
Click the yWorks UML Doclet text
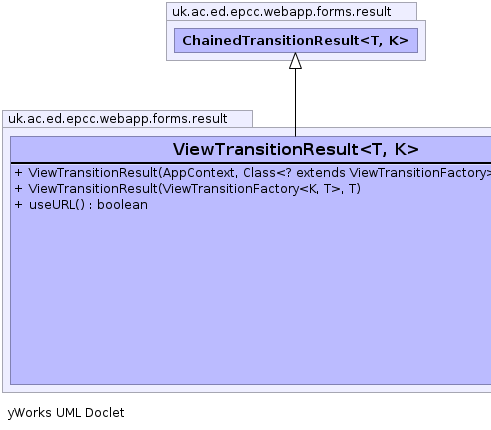click(66, 413)
